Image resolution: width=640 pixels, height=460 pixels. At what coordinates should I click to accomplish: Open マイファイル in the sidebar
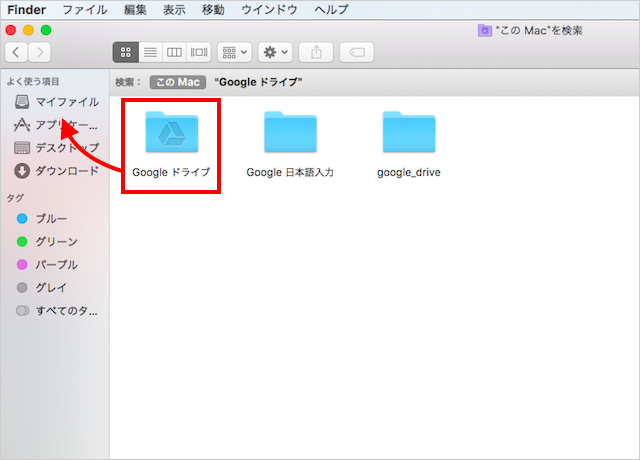tap(56, 102)
